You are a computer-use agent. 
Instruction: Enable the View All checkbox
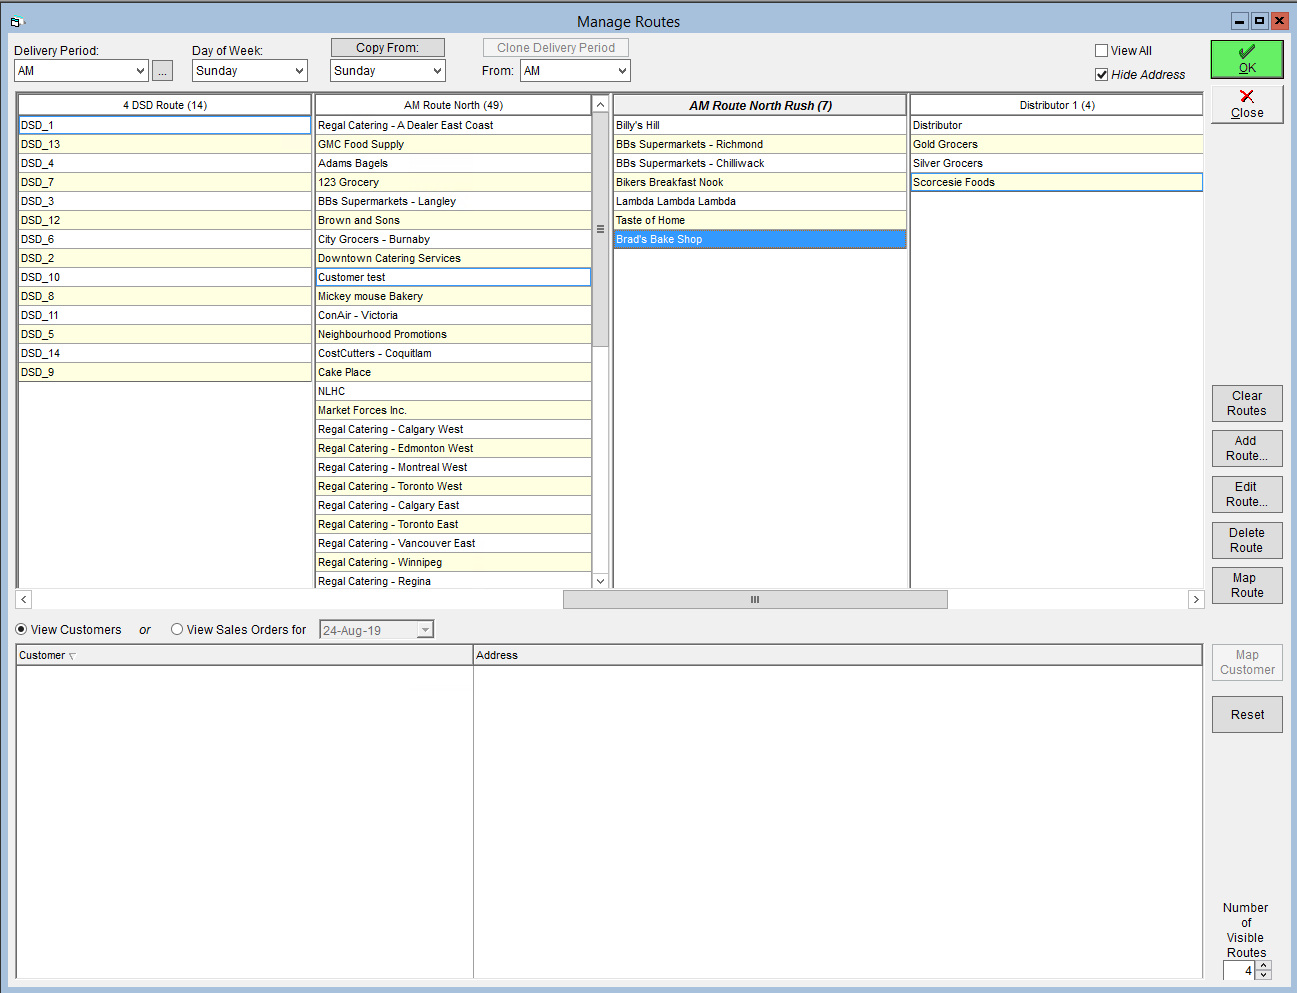pyautogui.click(x=1101, y=51)
